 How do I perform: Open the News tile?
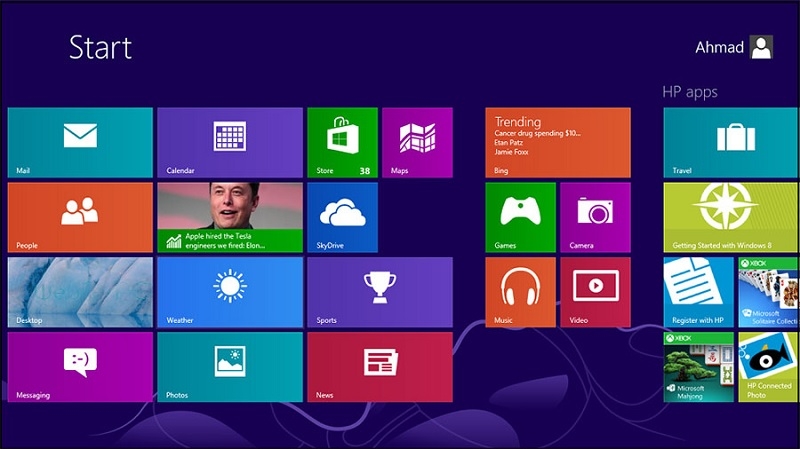(380, 367)
